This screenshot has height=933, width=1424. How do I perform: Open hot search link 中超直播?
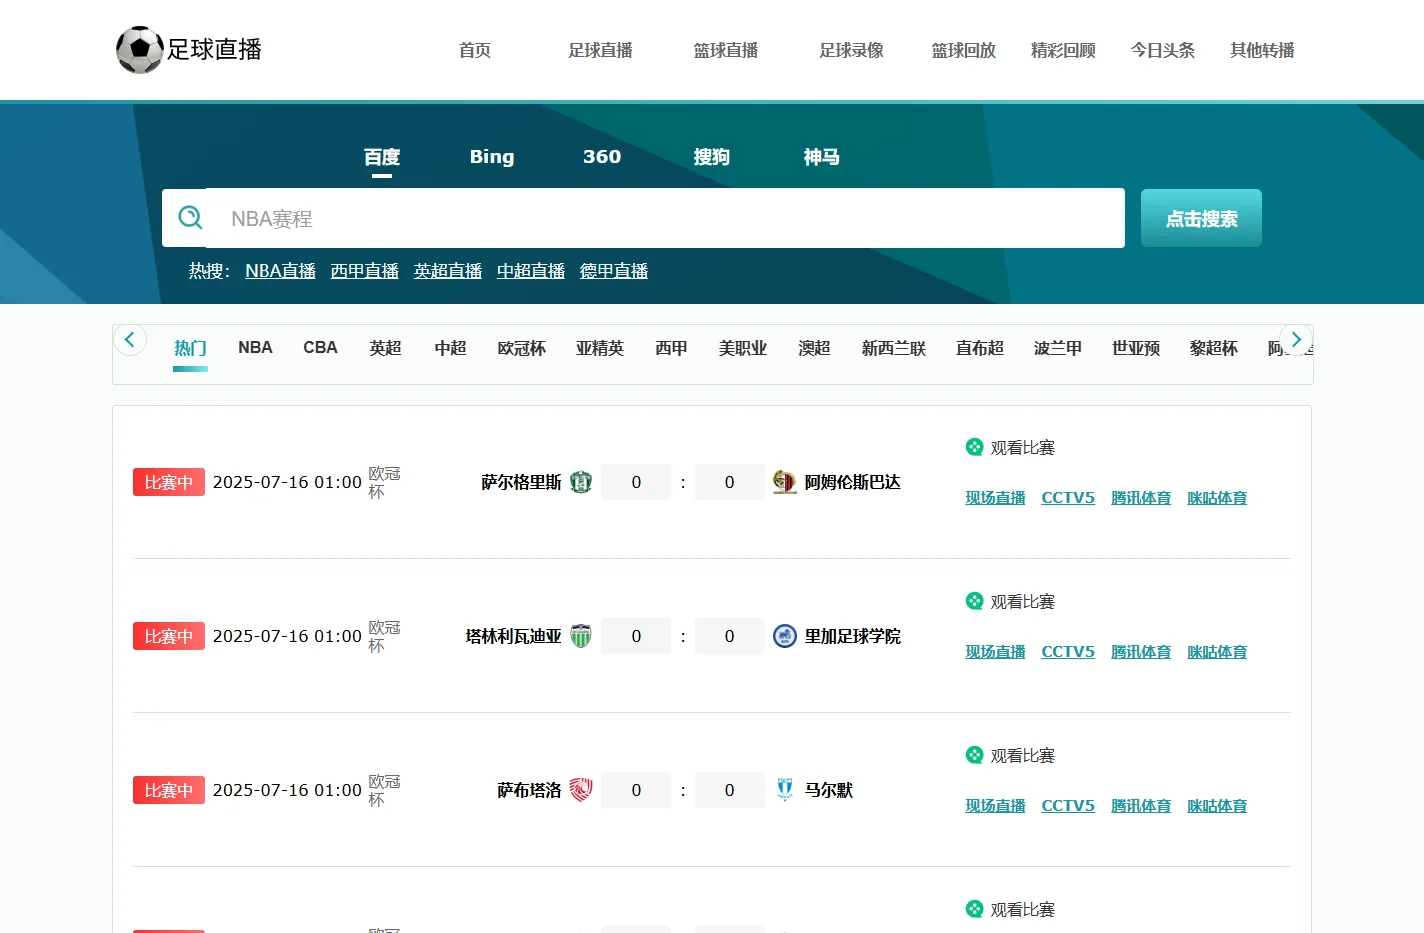(531, 271)
